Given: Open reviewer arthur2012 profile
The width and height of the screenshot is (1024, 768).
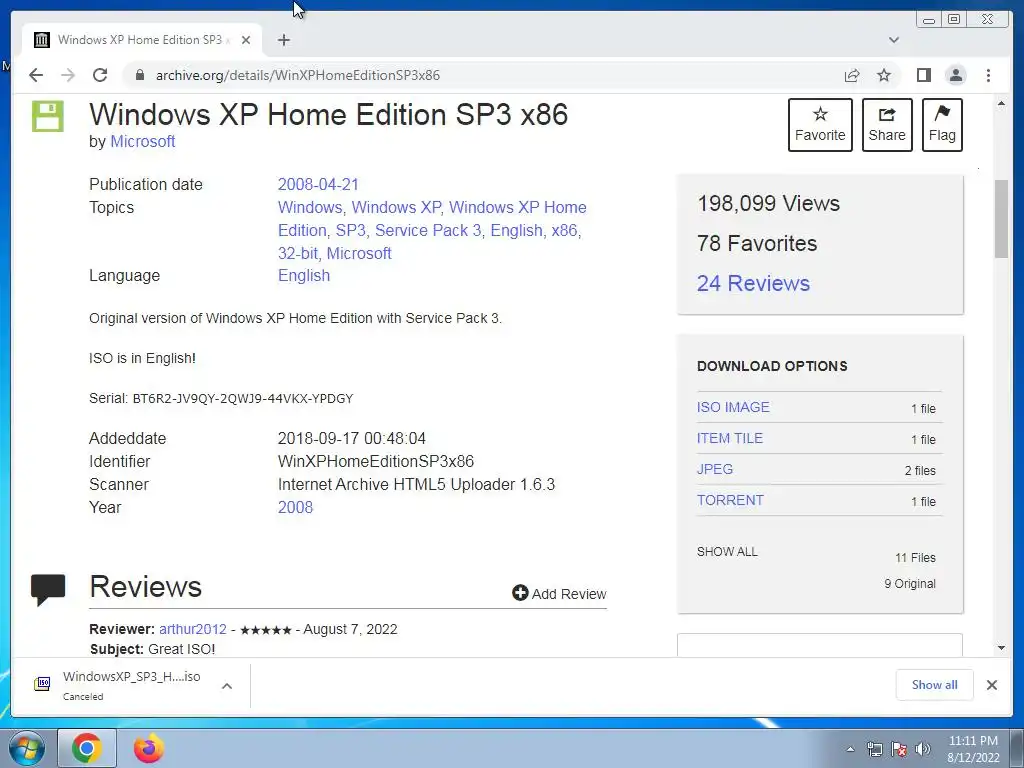Looking at the screenshot, I should click(193, 629).
